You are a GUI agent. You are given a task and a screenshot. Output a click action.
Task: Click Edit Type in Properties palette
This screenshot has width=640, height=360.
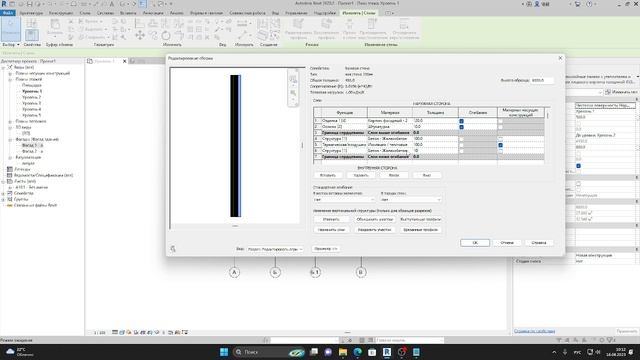[x=621, y=92]
